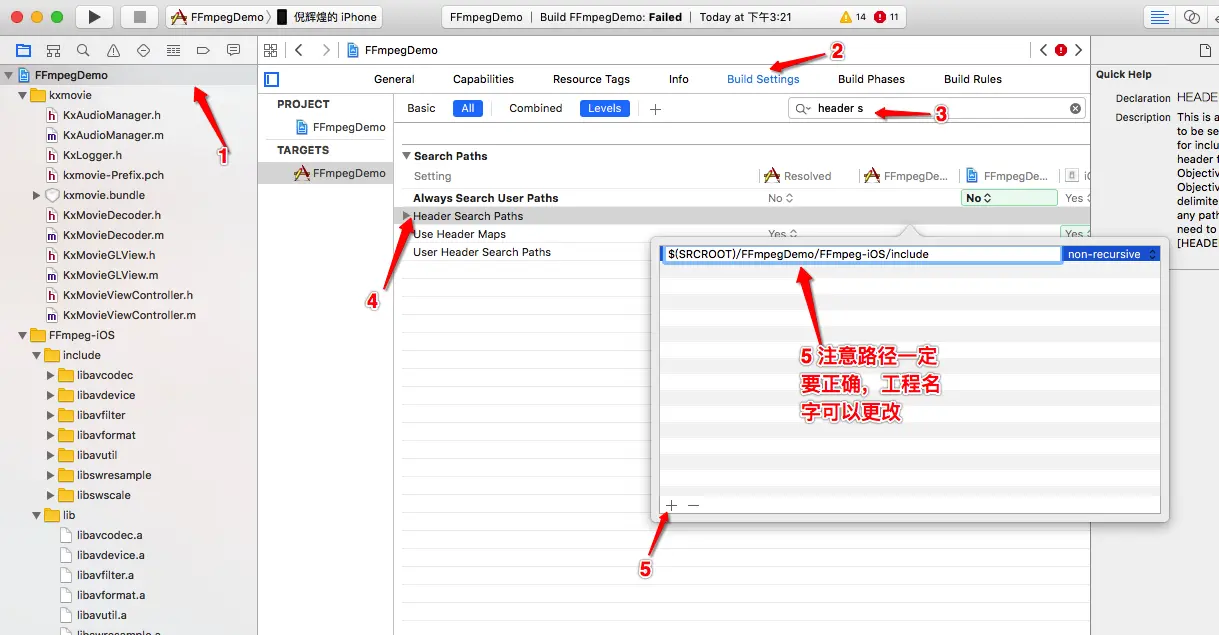Collapse the kxmovie group
Viewport: 1219px width, 635px height.
point(22,95)
